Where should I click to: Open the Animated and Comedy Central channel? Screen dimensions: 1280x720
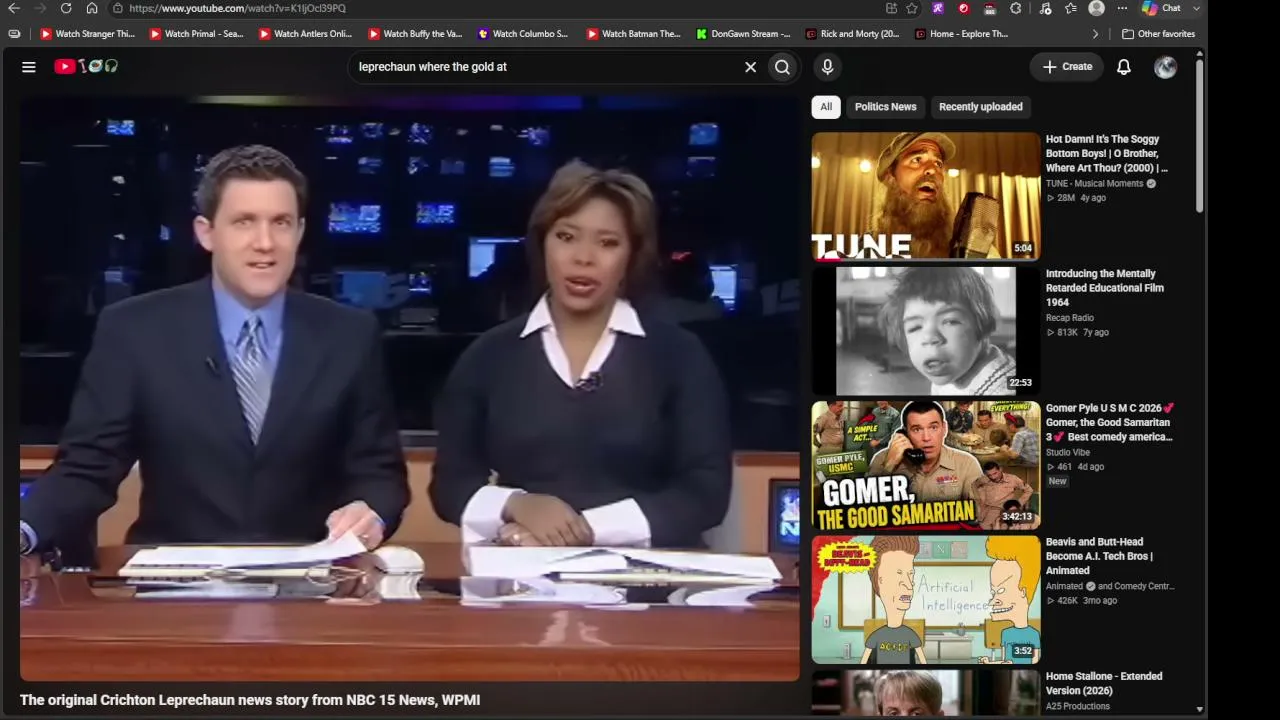click(x=1110, y=586)
